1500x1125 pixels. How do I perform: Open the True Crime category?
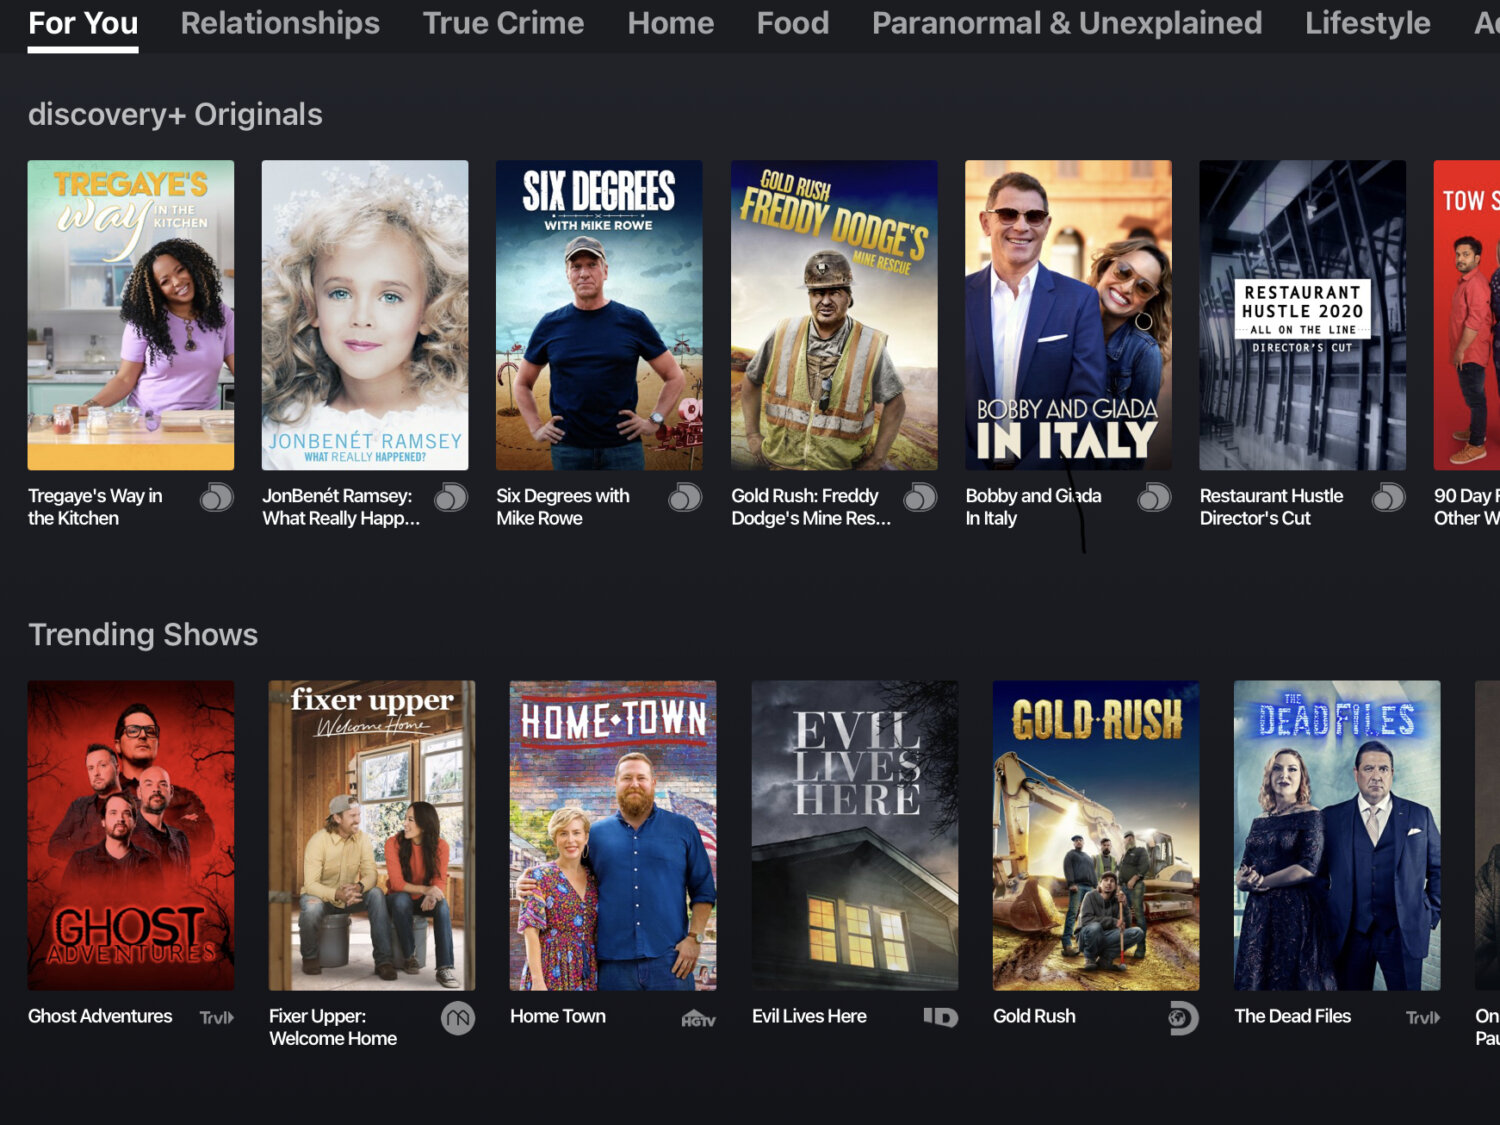click(x=503, y=23)
